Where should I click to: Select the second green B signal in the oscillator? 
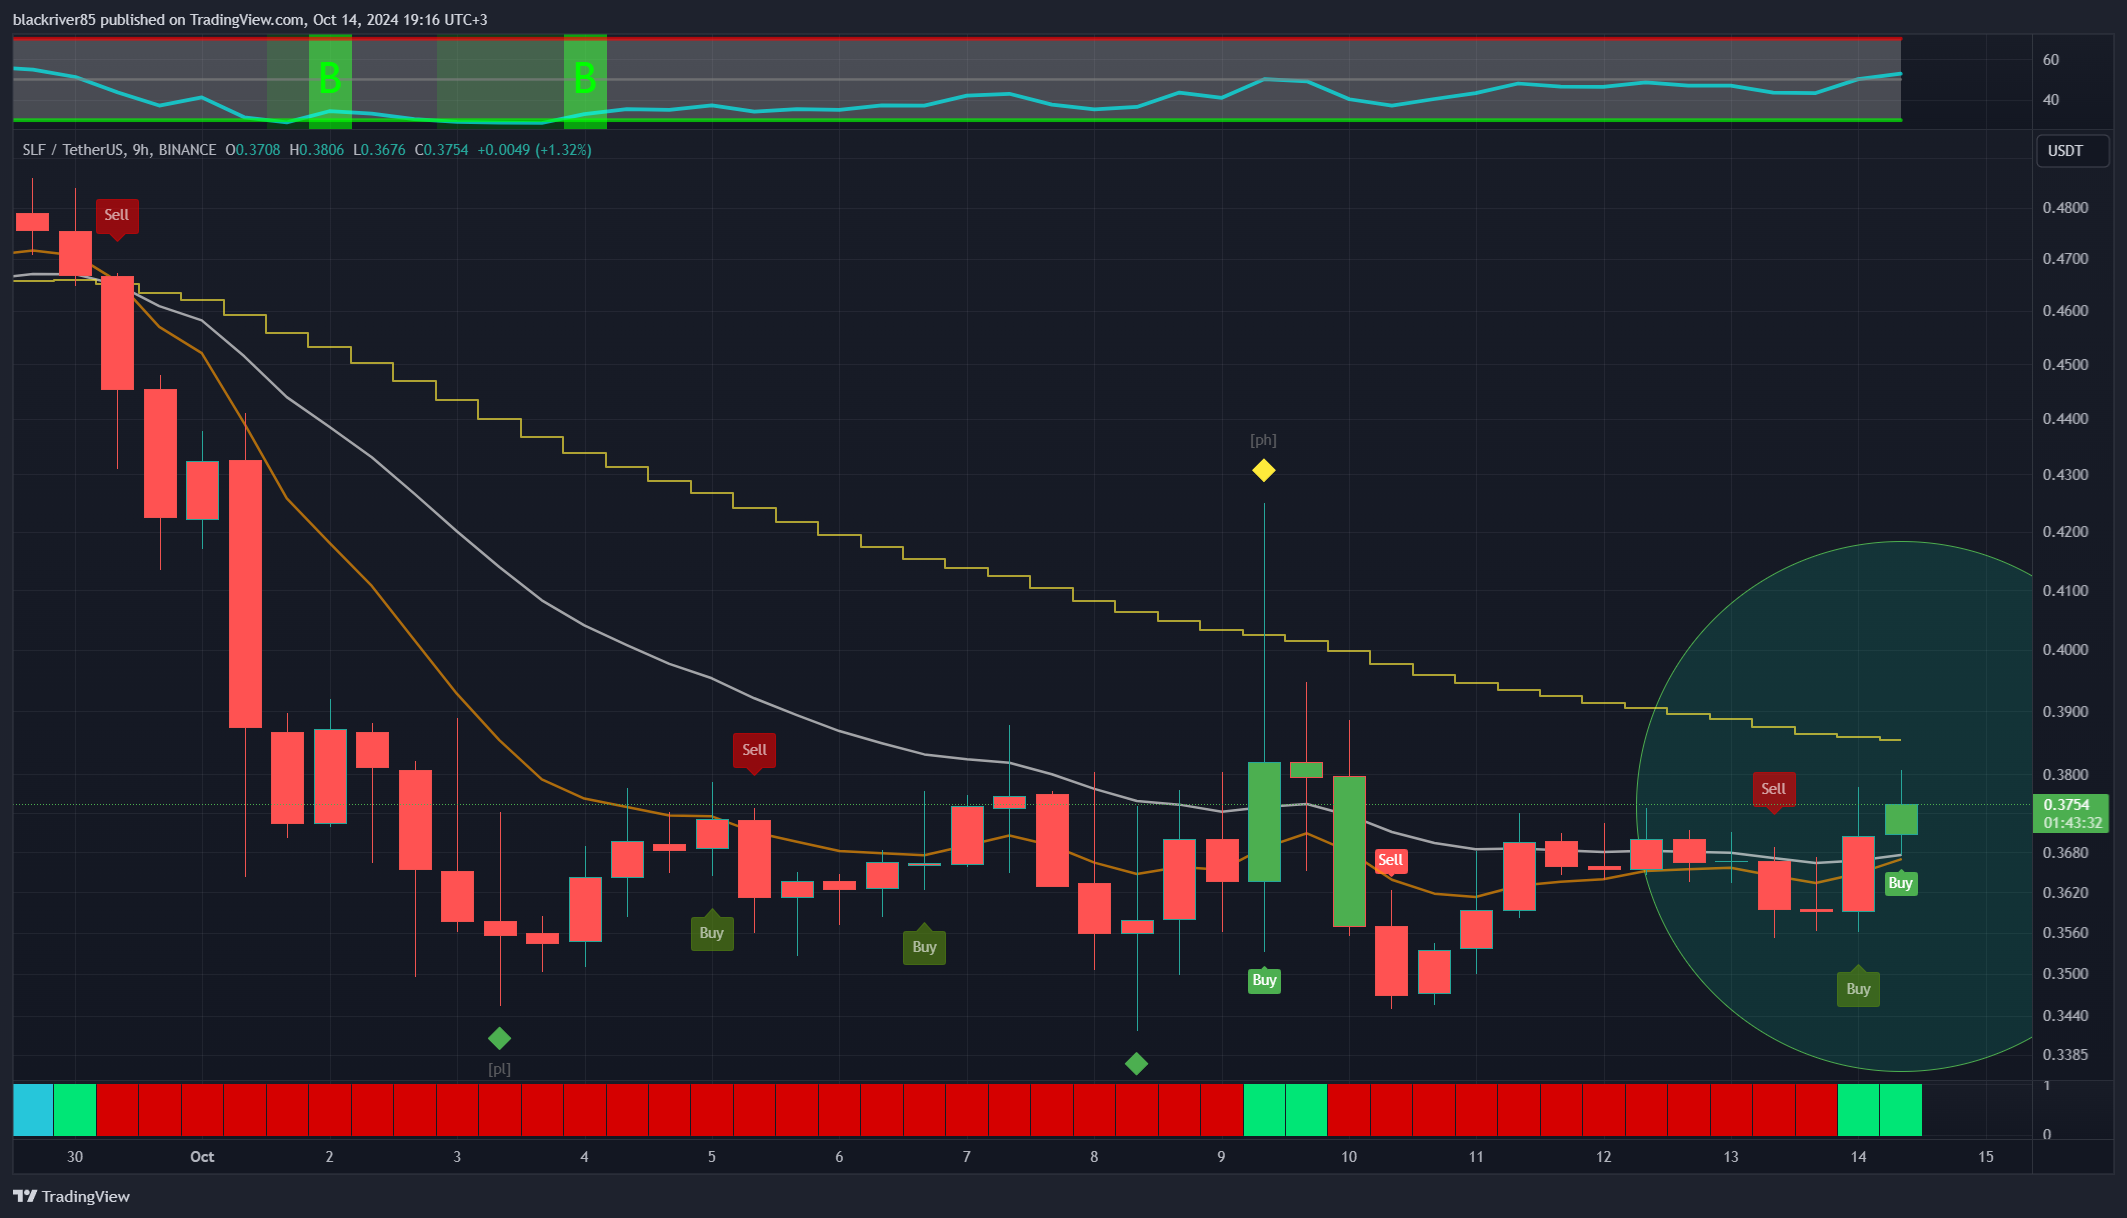[585, 78]
